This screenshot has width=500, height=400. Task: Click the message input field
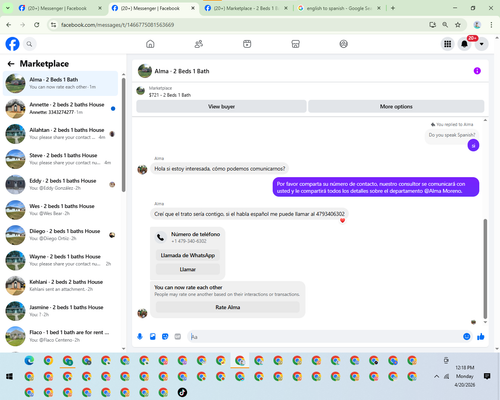[x=325, y=337]
